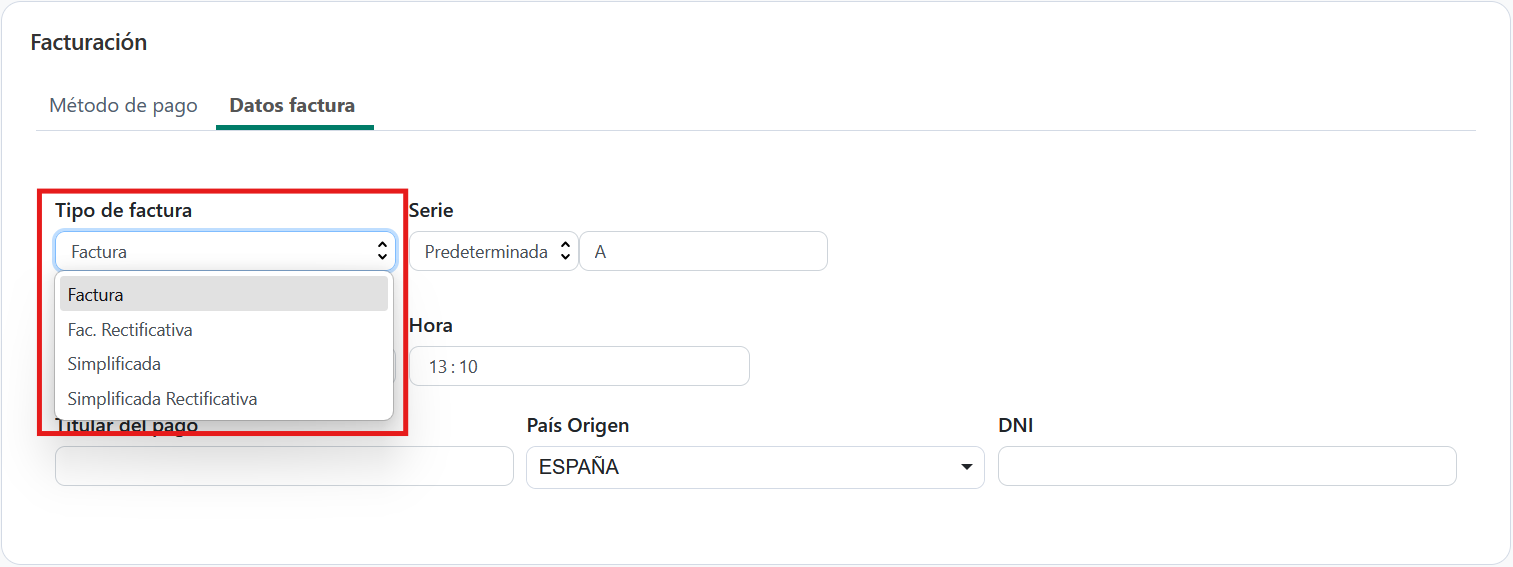
Task: Select the Fac. Rectificativa option
Action: [x=130, y=329]
